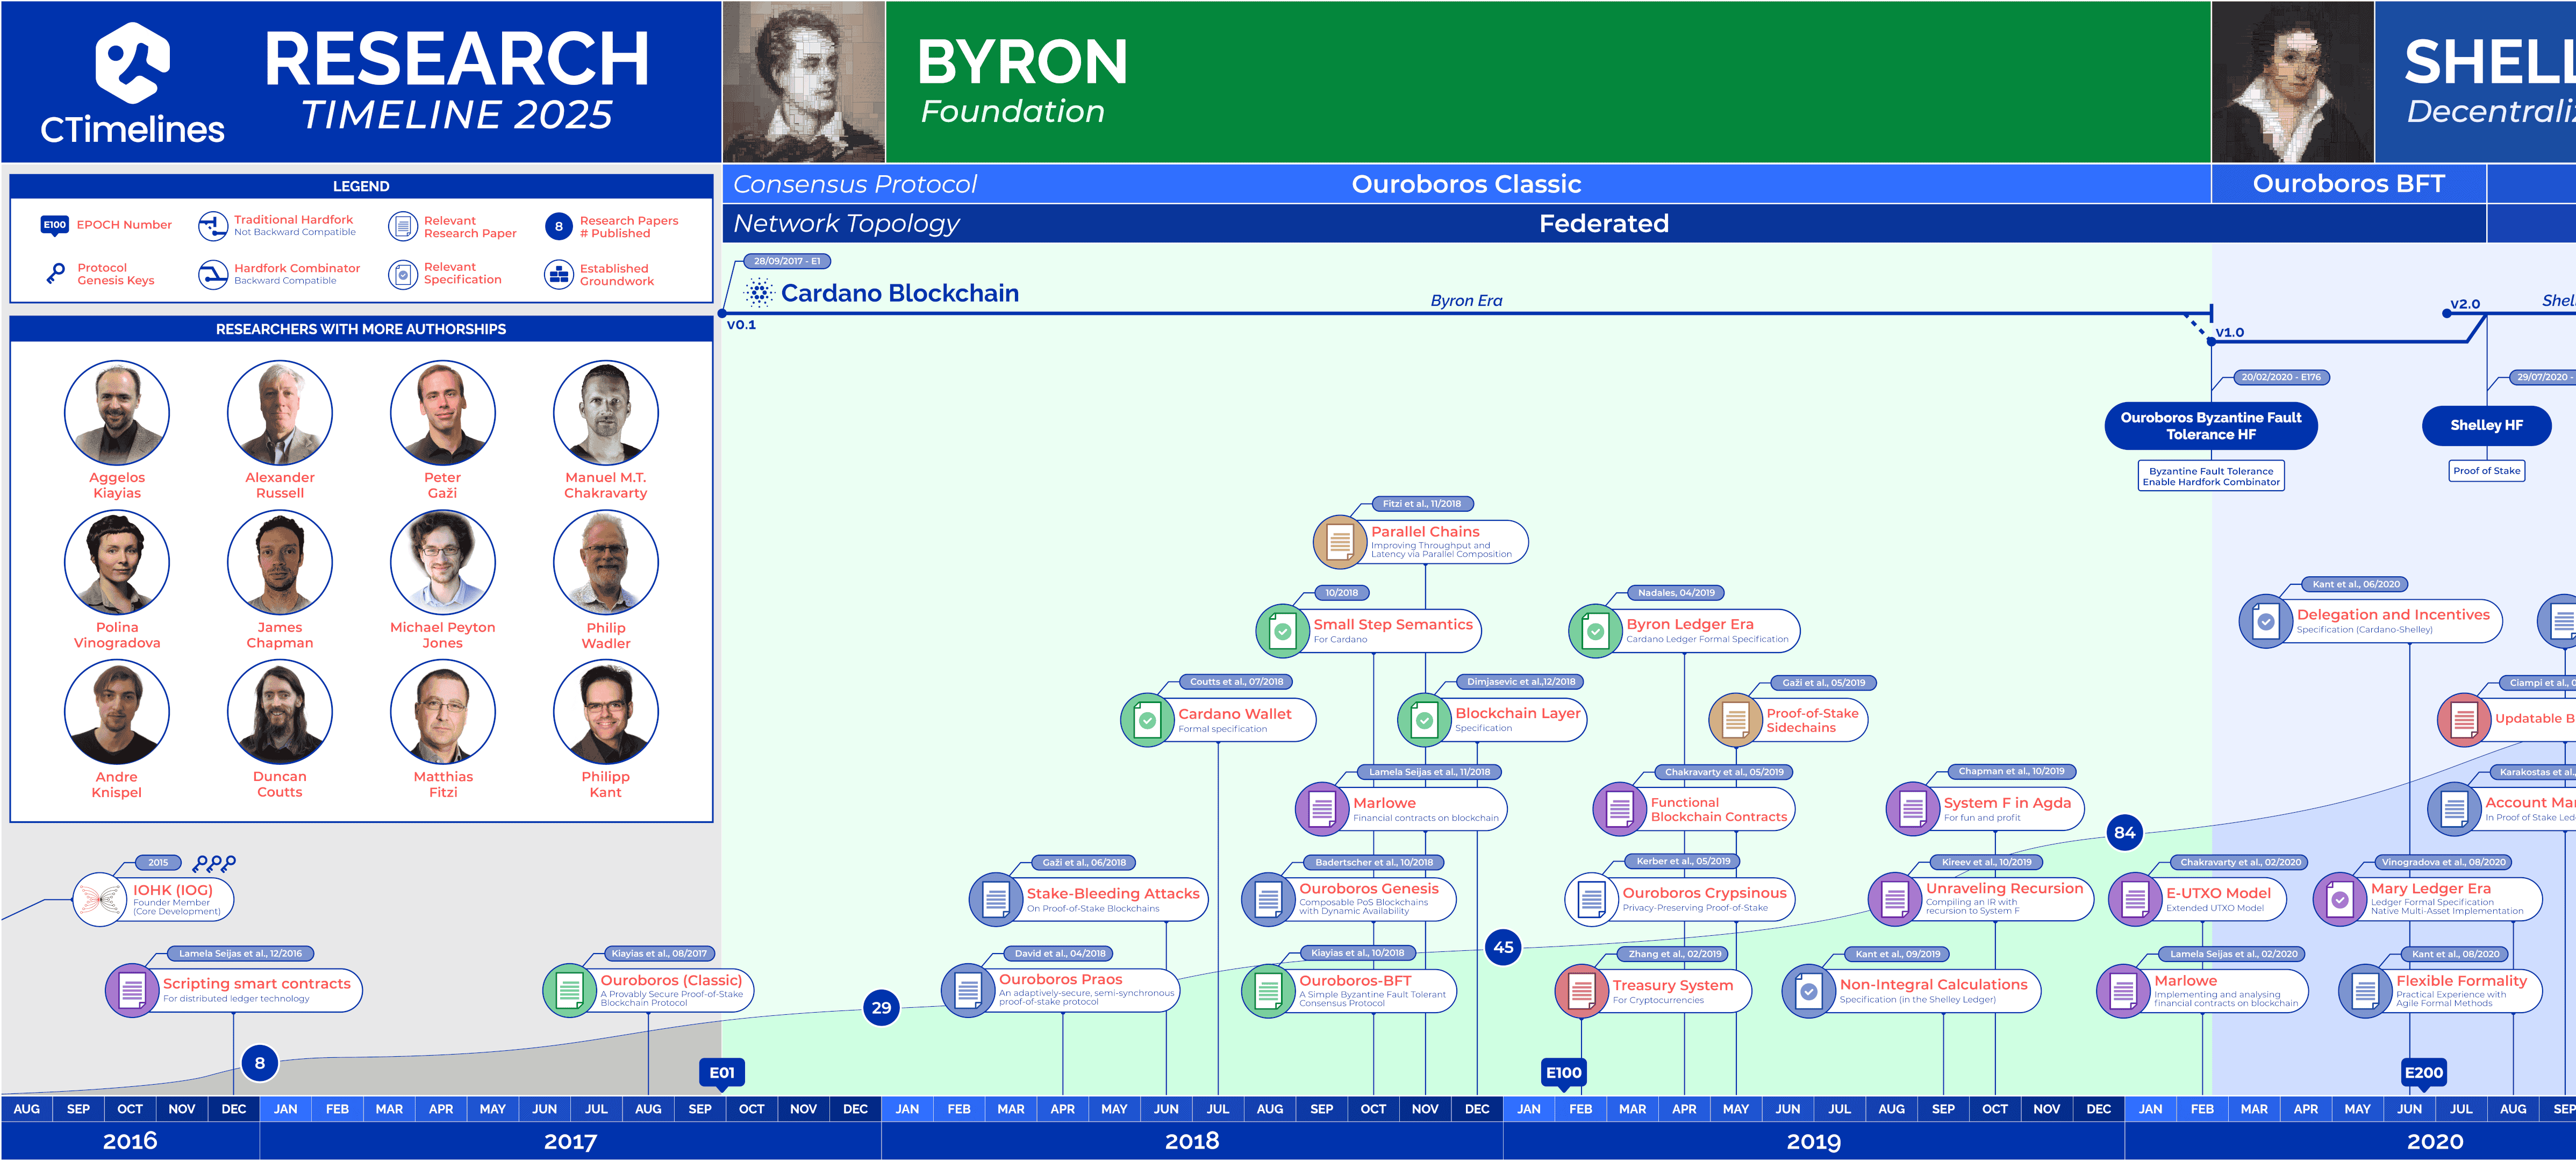Screen dimensions: 2576x1161
Task: Click the Marlowe 2018 research paper icon
Action: [x=1321, y=809]
